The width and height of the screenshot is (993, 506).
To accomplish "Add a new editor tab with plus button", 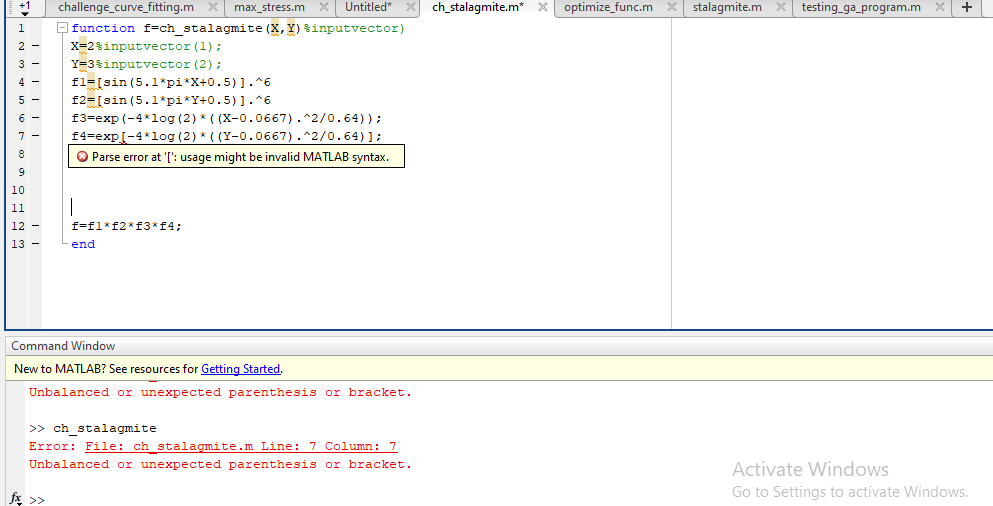I will [966, 8].
